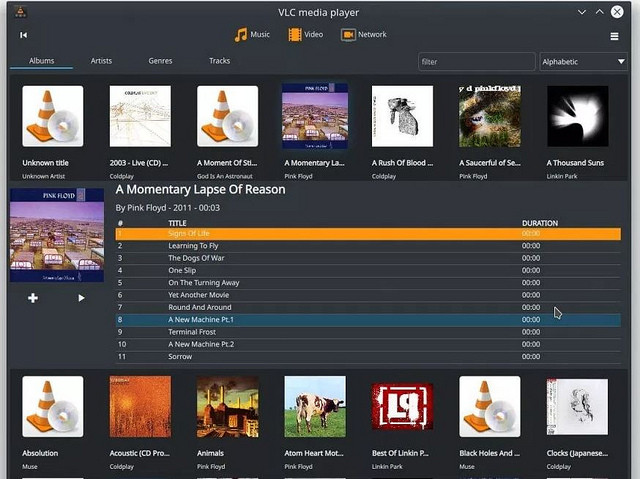Click the Linkin Park label under Best Of
The width and height of the screenshot is (640, 479).
pyautogui.click(x=387, y=466)
